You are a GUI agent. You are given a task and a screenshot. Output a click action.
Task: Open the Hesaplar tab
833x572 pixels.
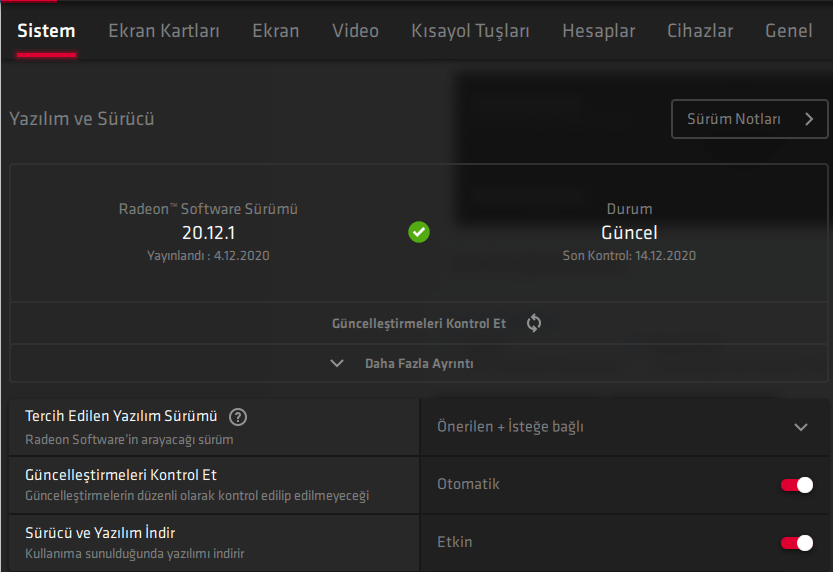(599, 31)
